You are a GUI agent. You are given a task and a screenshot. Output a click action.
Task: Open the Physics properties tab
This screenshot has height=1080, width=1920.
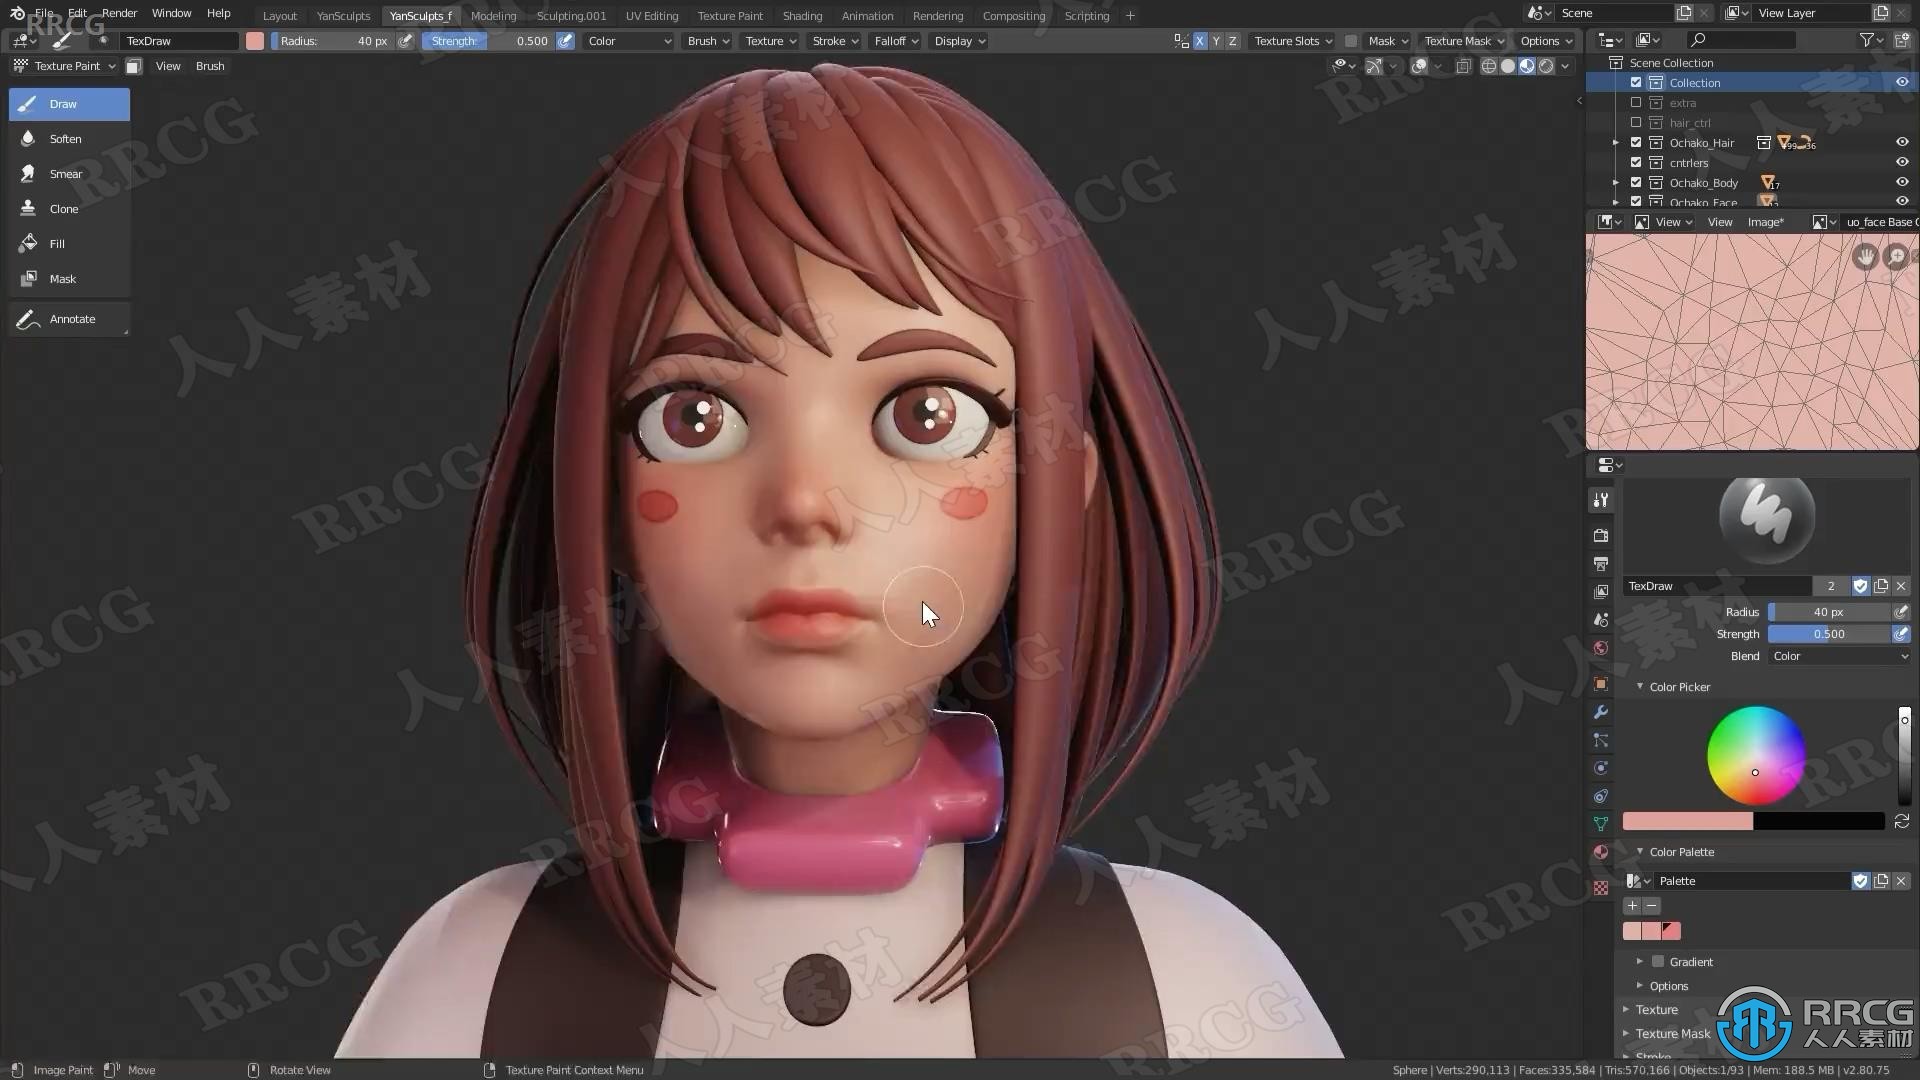click(1601, 768)
